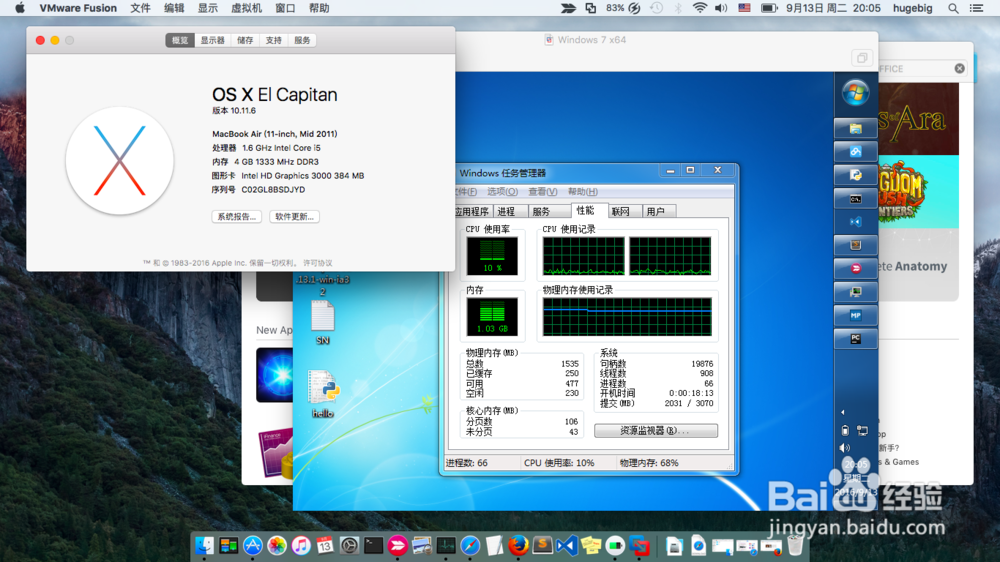Open Windows Explorer from the Windows 7 taskbar
Image resolution: width=1000 pixels, height=562 pixels.
click(x=855, y=128)
